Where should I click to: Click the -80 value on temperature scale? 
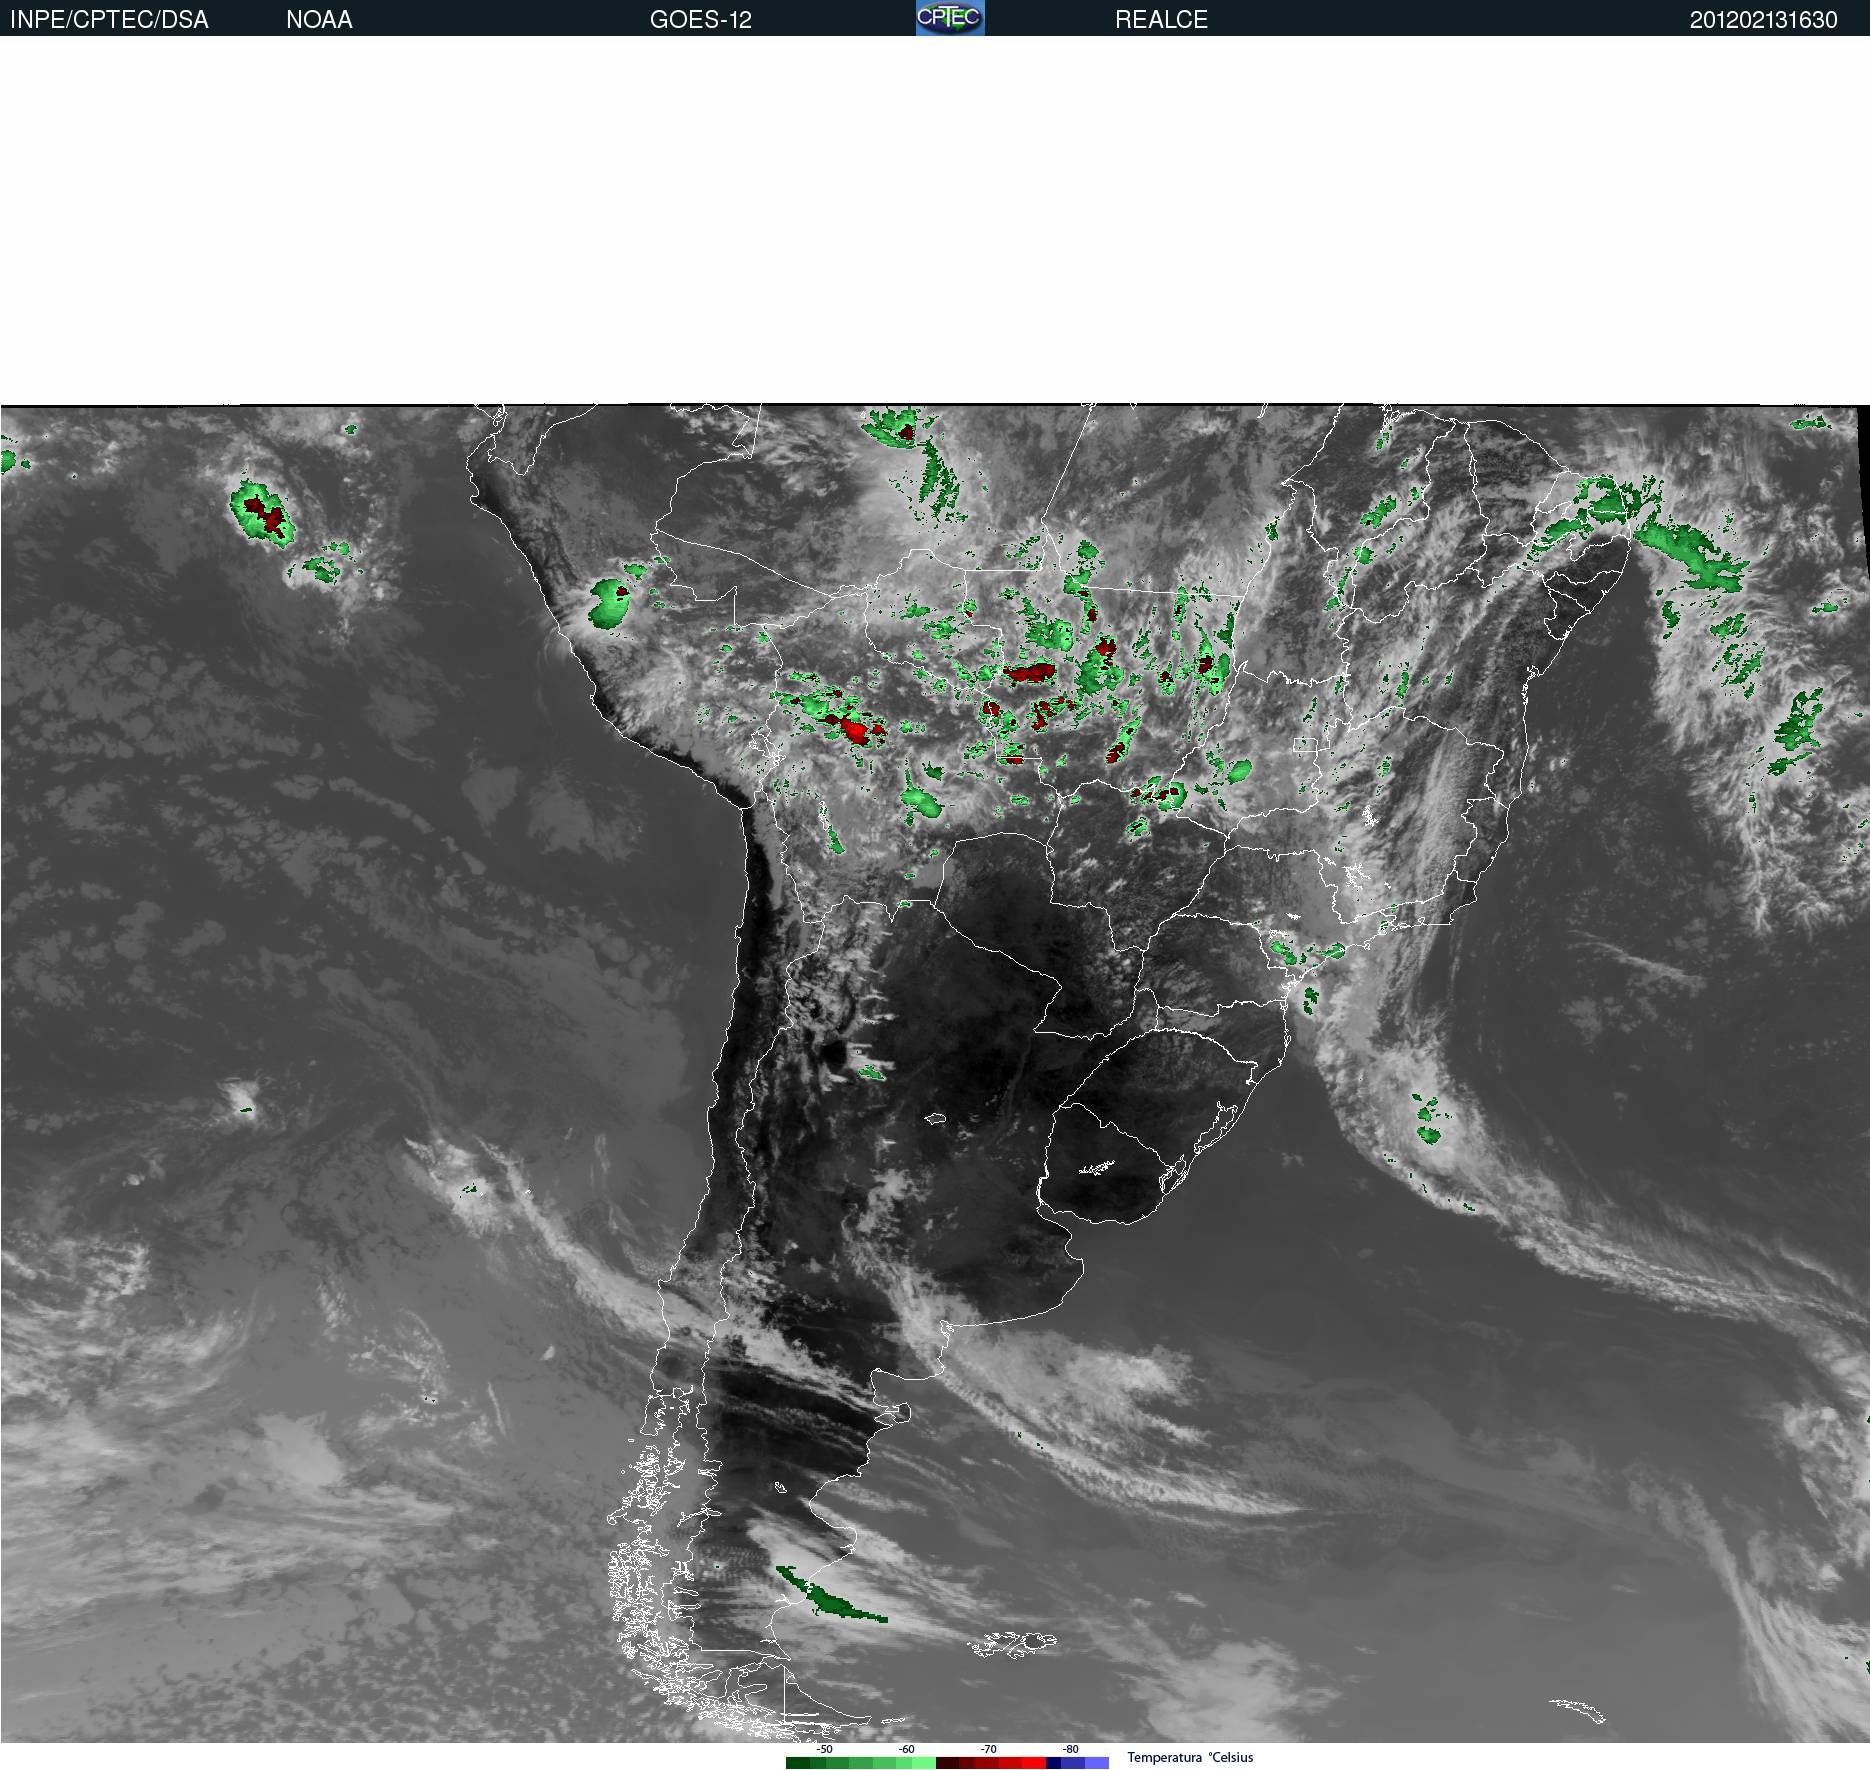coord(1070,1749)
